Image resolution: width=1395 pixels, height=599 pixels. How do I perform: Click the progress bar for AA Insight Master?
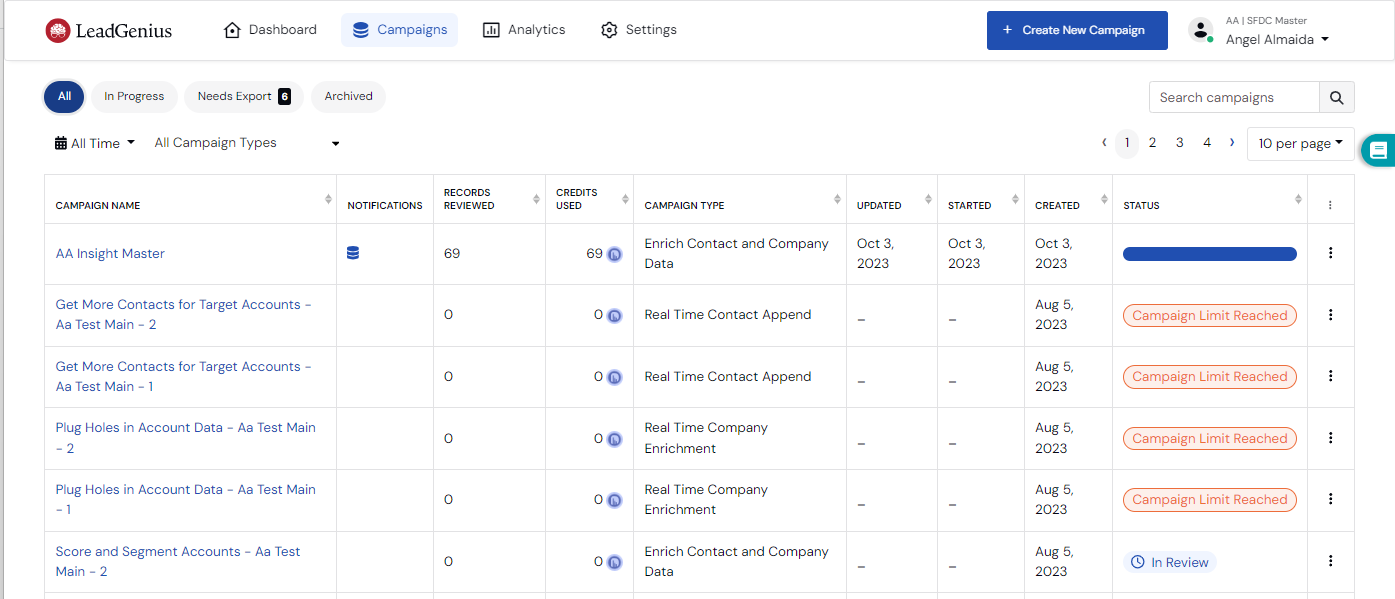point(1209,254)
